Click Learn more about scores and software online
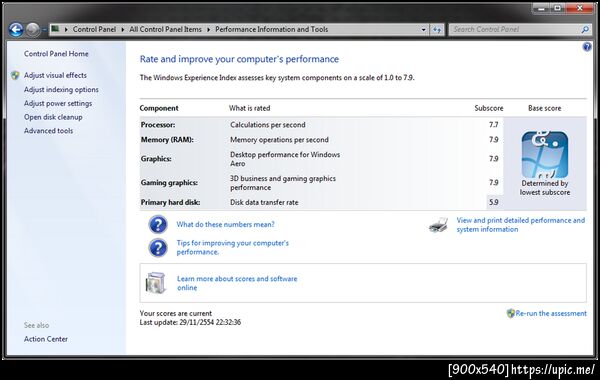600x380 pixels. [x=237, y=283]
